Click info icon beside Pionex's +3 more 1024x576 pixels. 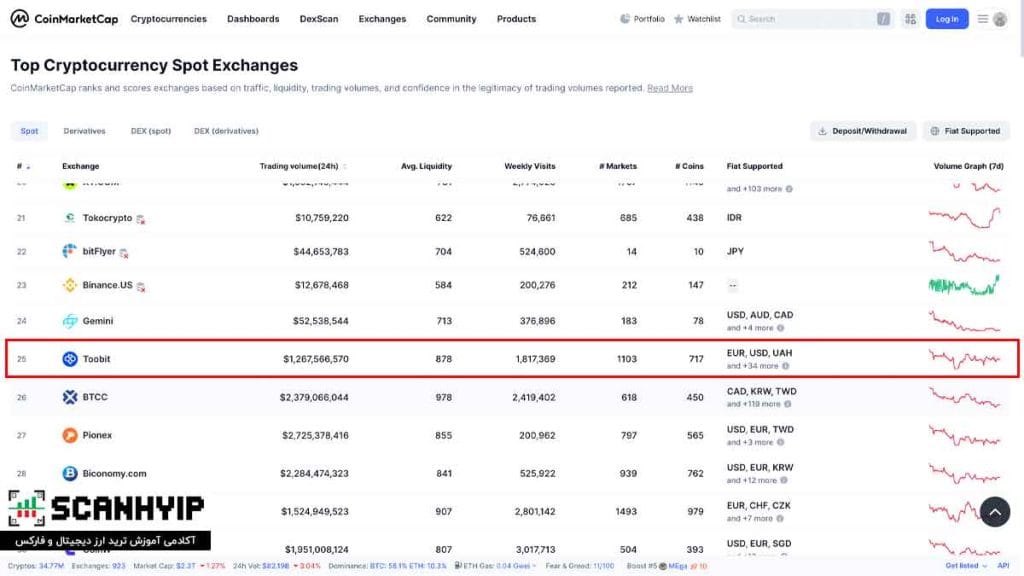coord(780,442)
